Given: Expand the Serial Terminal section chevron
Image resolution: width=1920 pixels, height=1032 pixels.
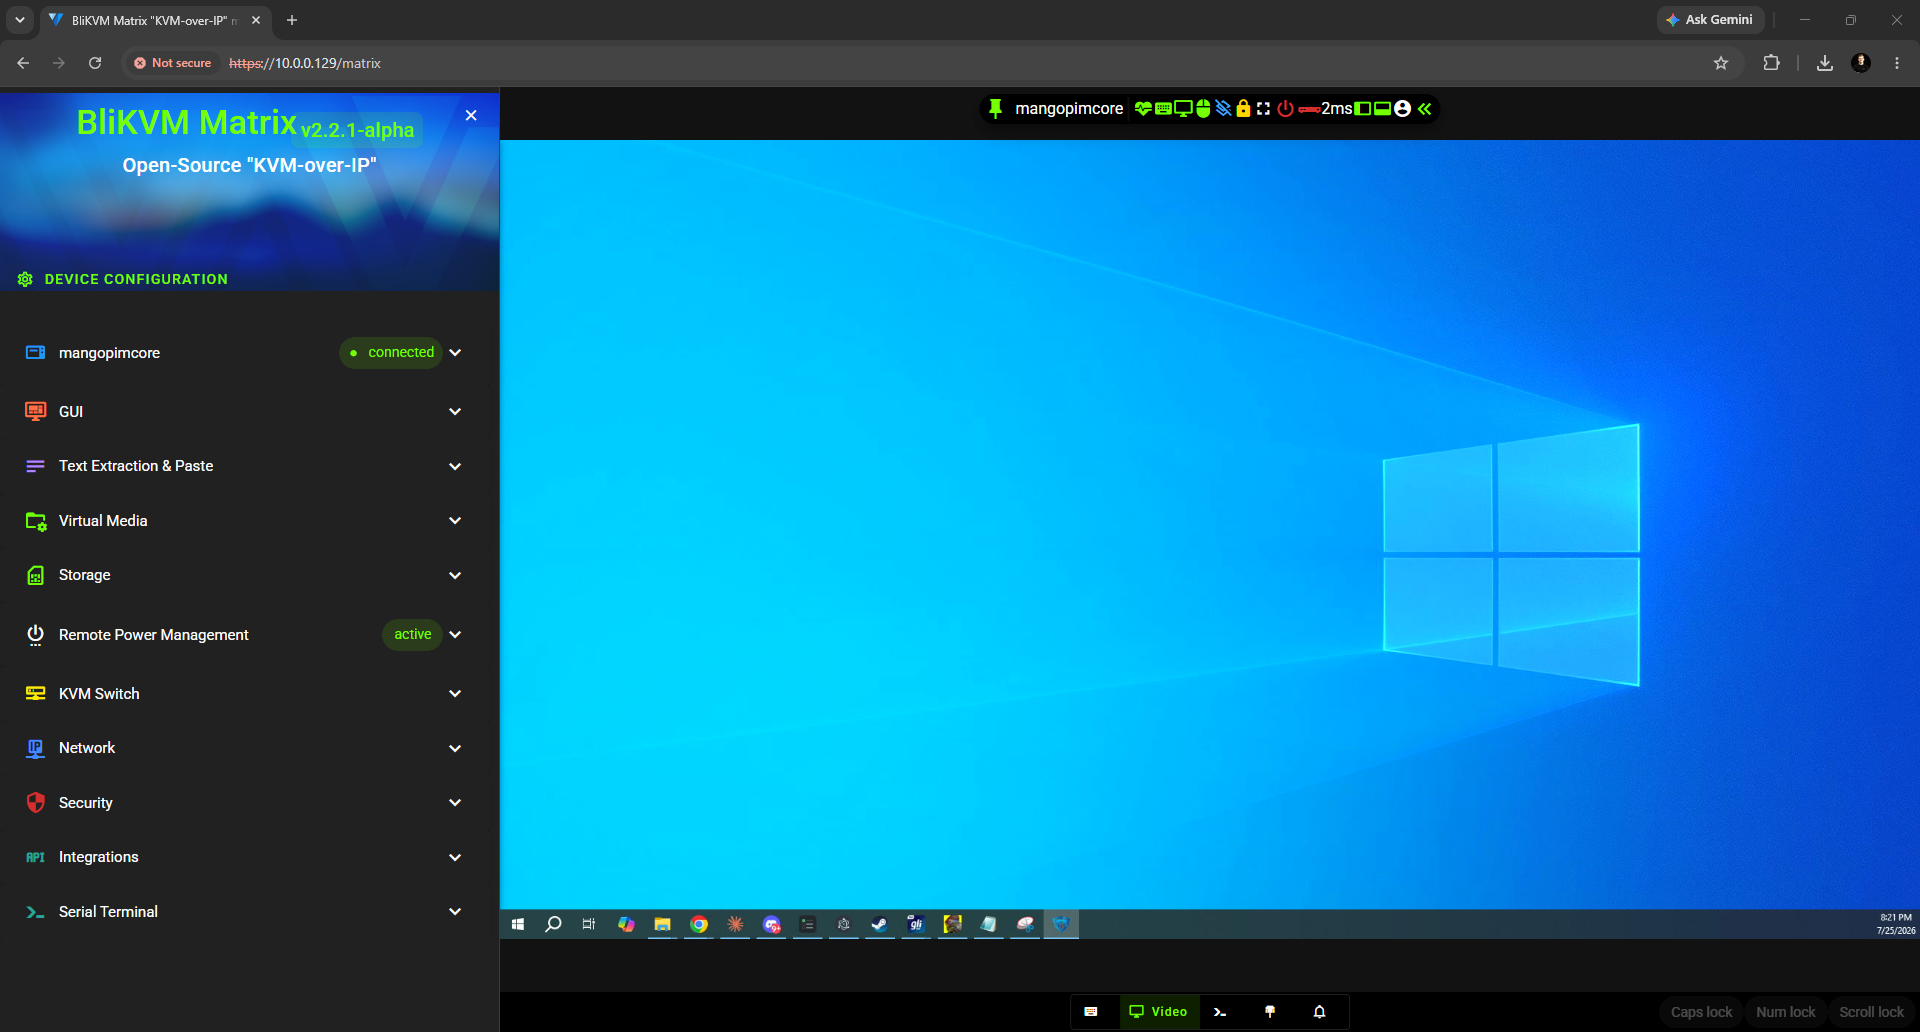Looking at the screenshot, I should pyautogui.click(x=455, y=911).
